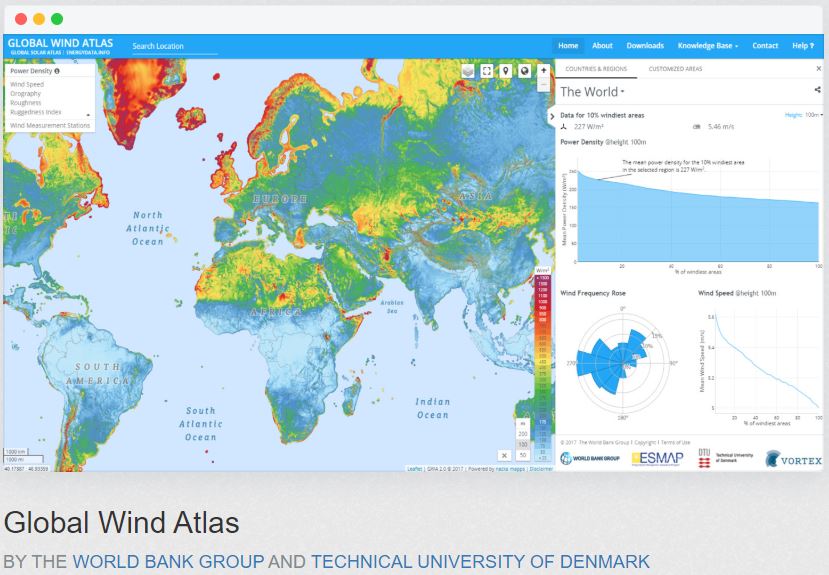Close legend height selector with X button
The width and height of the screenshot is (829, 575).
(504, 455)
